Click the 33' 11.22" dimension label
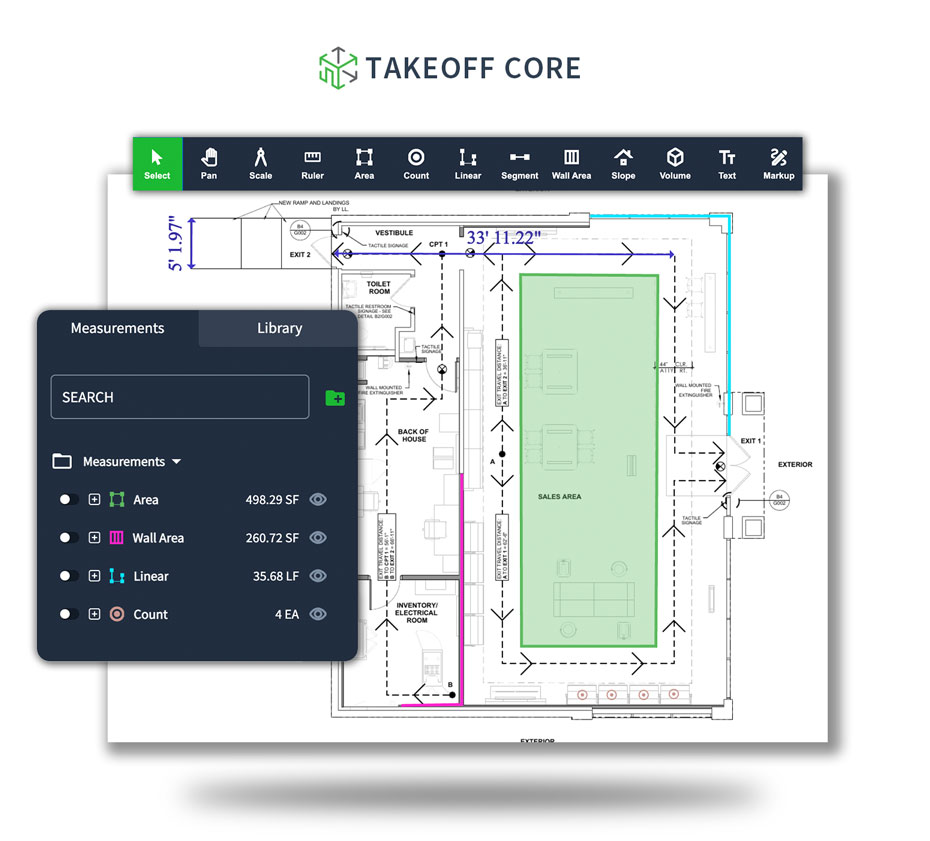Screen dimensions: 930x841 pyautogui.click(x=503, y=238)
